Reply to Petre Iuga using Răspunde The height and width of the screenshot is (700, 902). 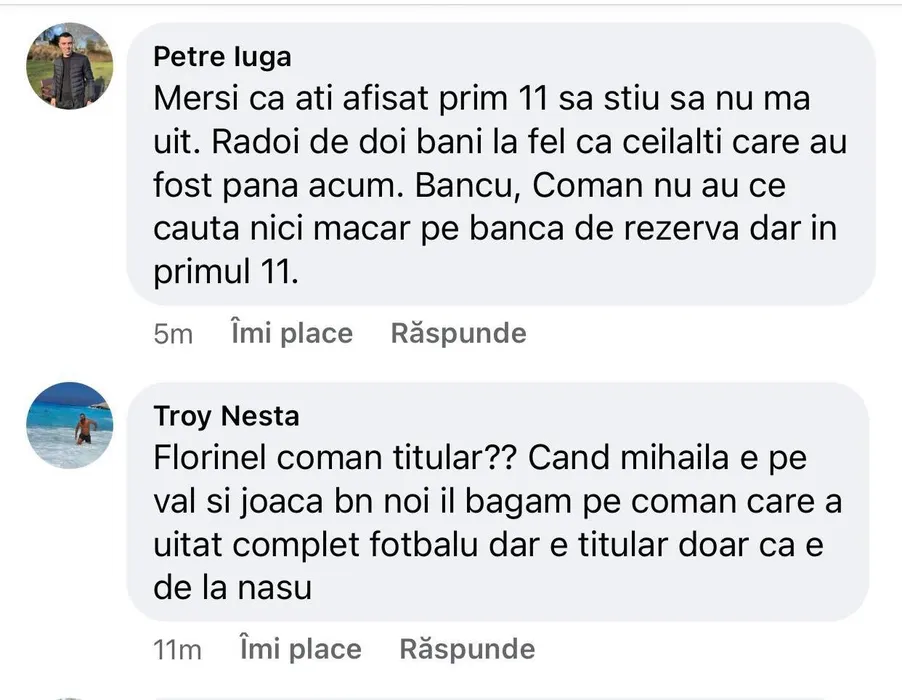click(x=458, y=333)
